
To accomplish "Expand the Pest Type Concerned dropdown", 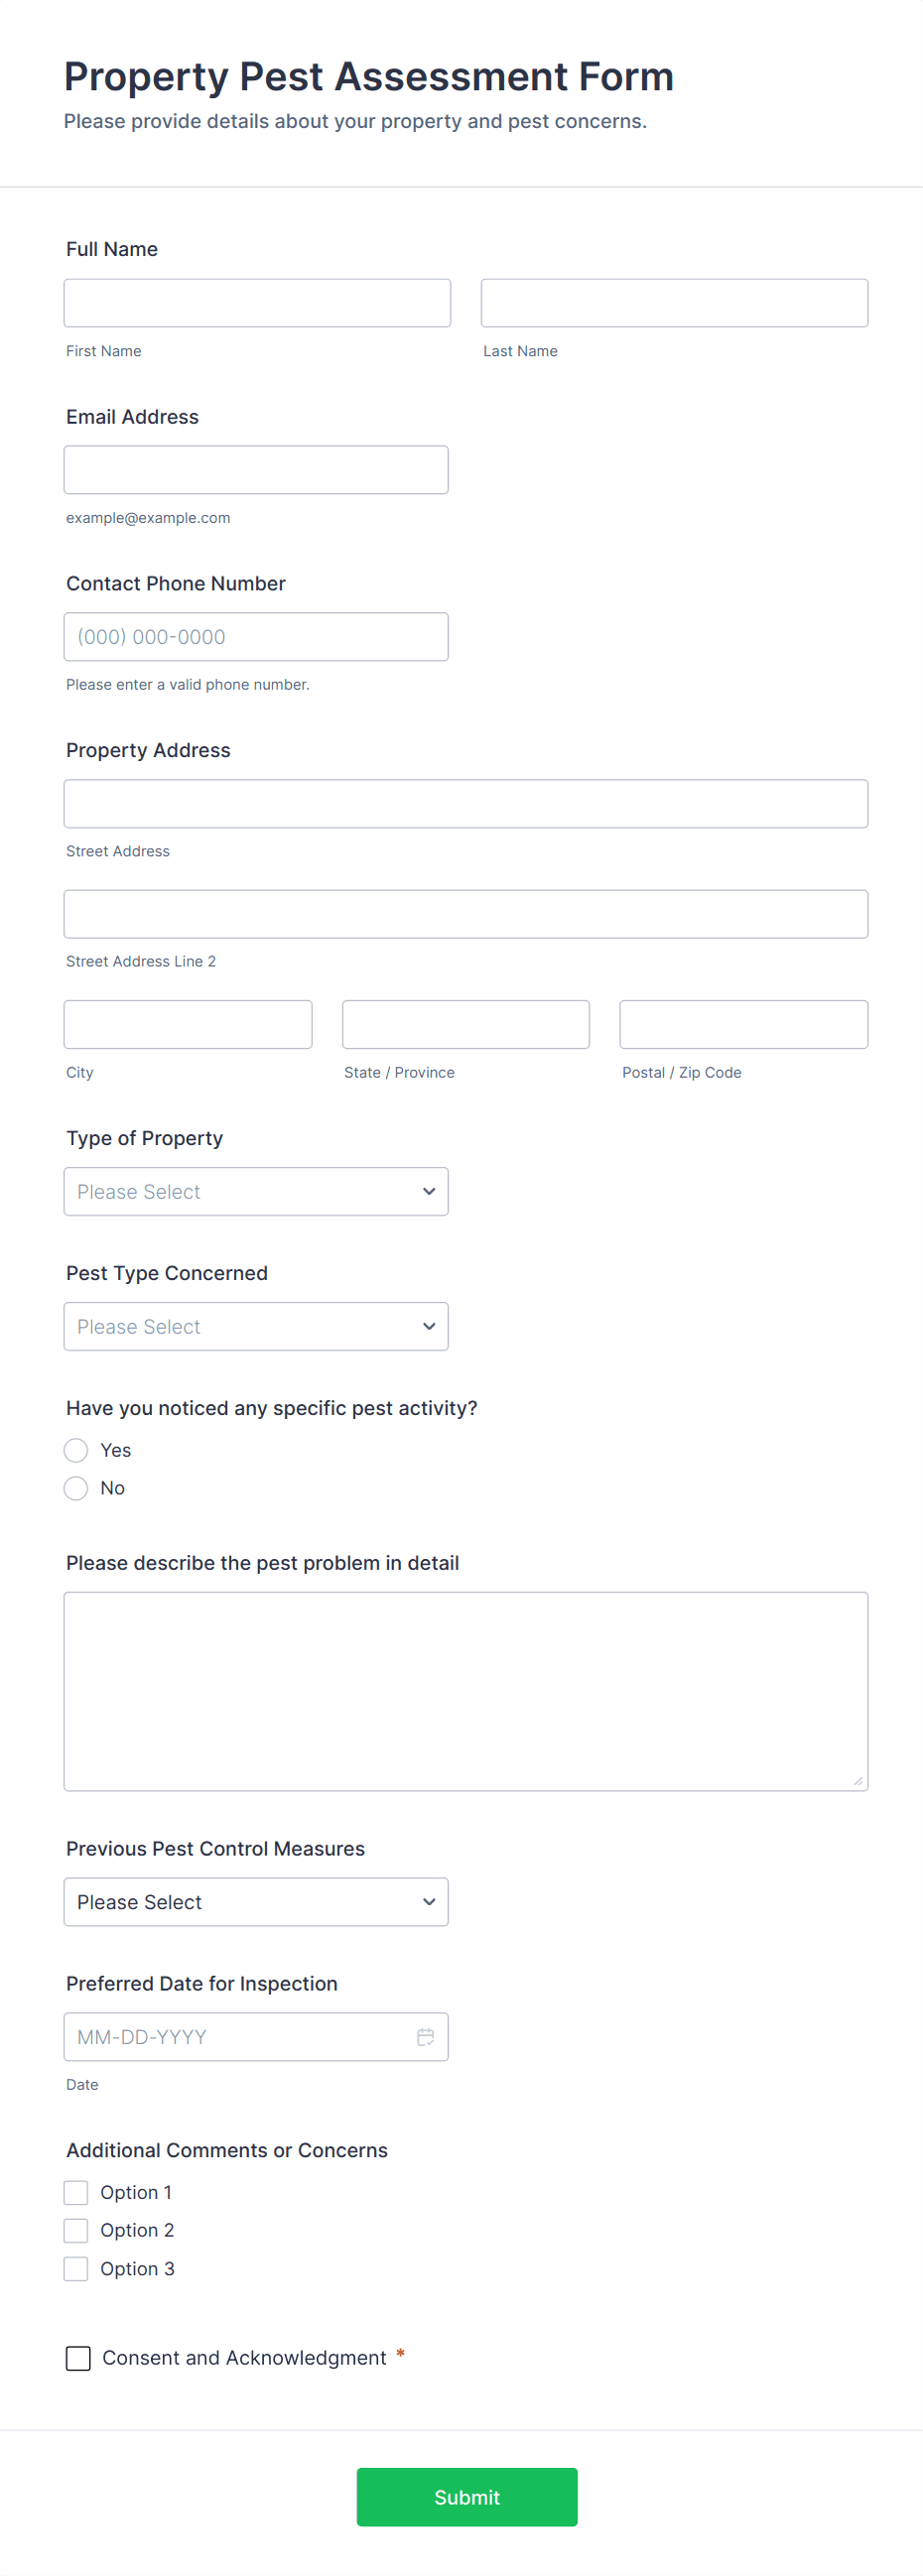I will [256, 1326].
